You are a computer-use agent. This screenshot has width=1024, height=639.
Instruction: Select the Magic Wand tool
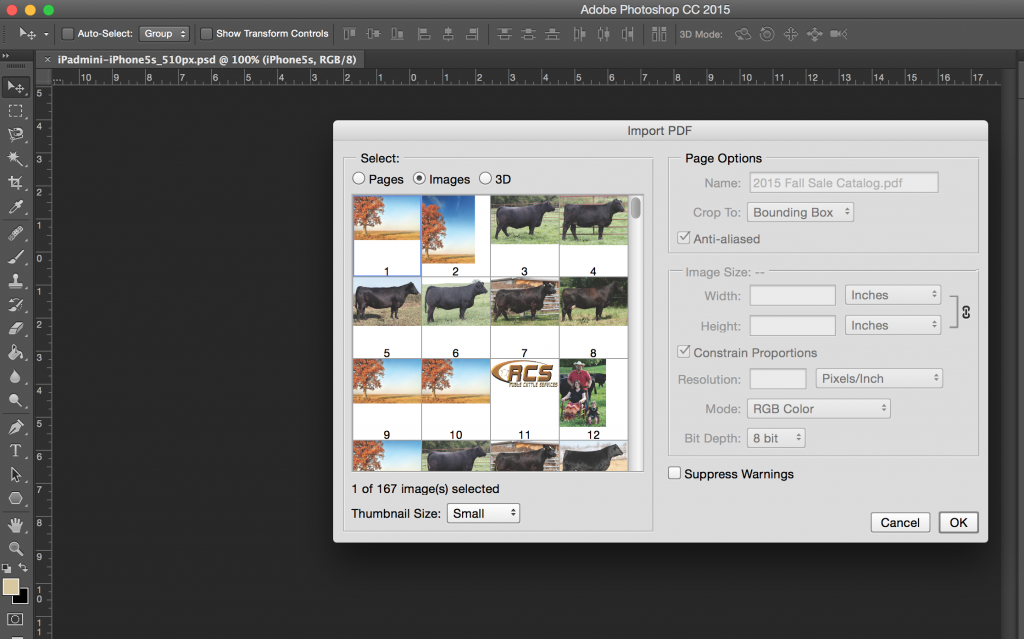pyautogui.click(x=16, y=159)
